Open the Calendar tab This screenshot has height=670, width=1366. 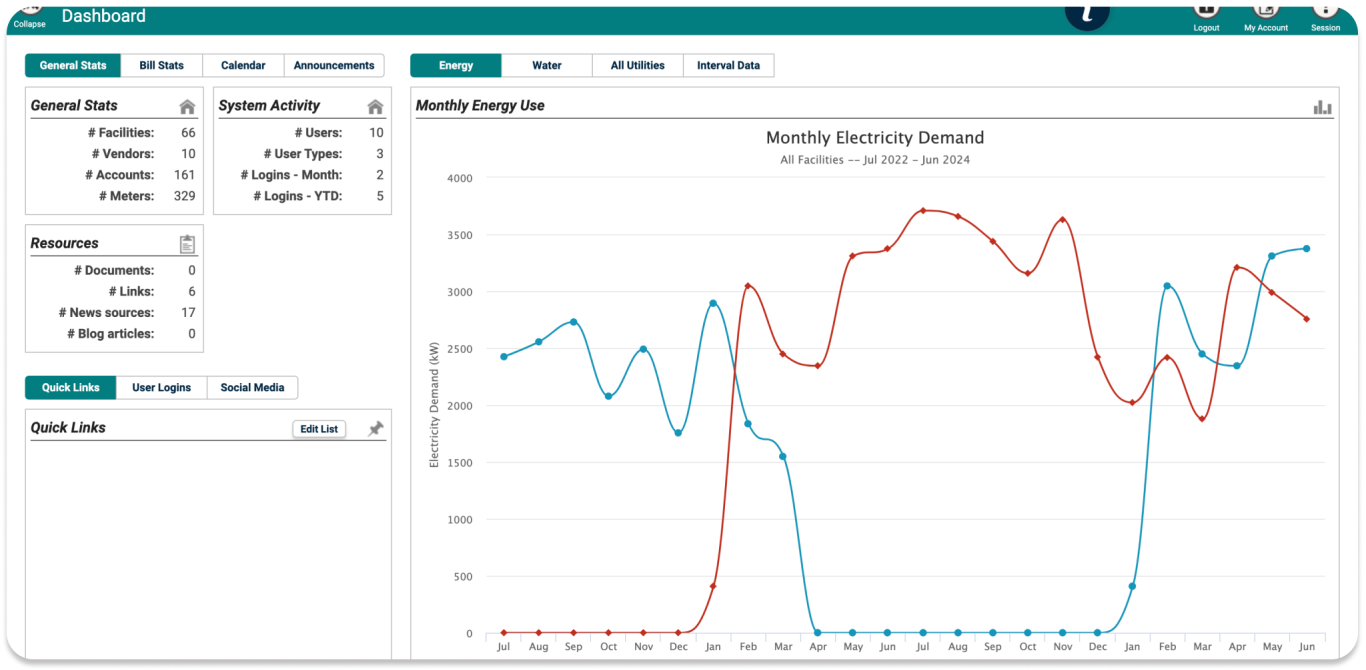[243, 65]
